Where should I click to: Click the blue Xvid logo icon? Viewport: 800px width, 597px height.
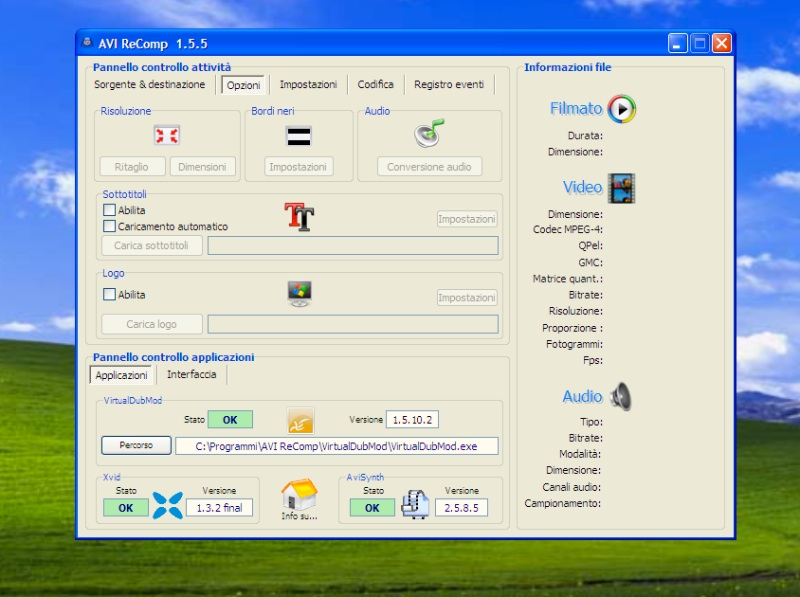coord(167,506)
